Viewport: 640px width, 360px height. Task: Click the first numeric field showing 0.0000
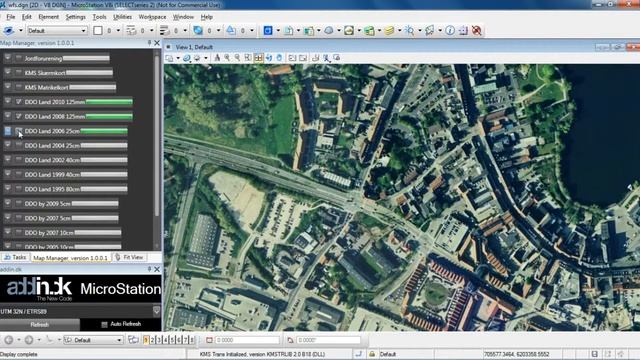(247, 340)
